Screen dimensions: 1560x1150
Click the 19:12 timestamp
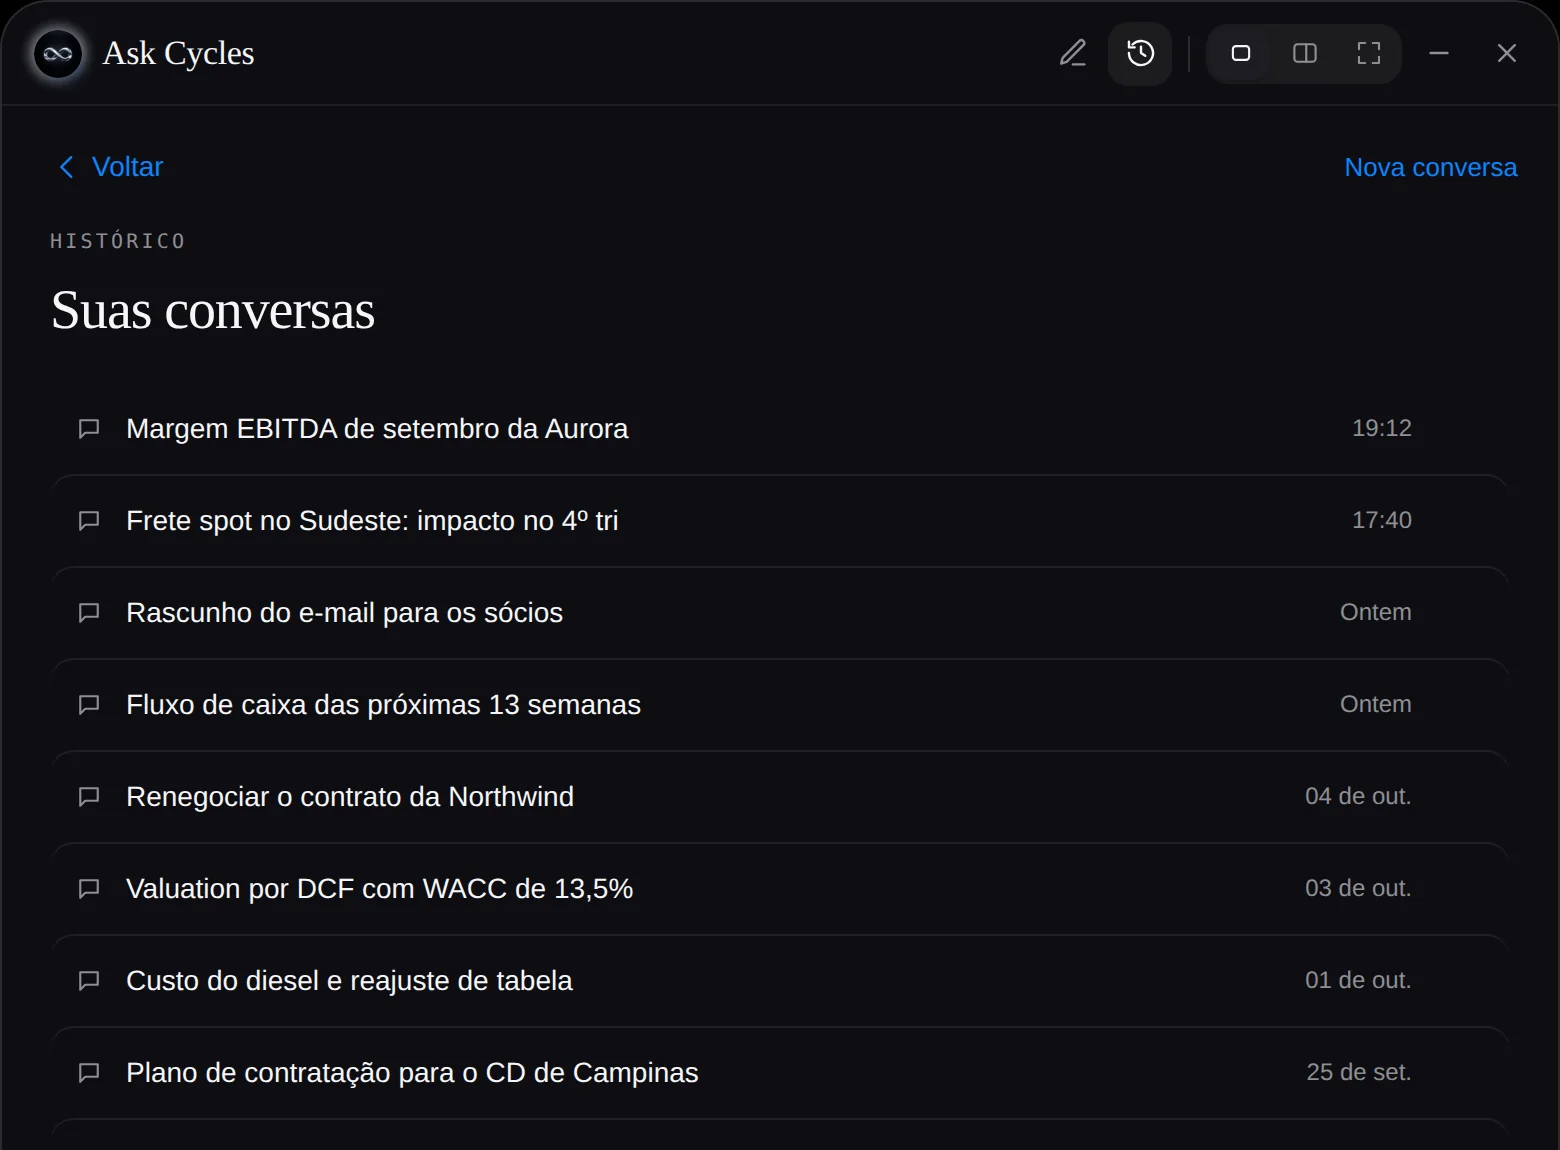(x=1382, y=428)
